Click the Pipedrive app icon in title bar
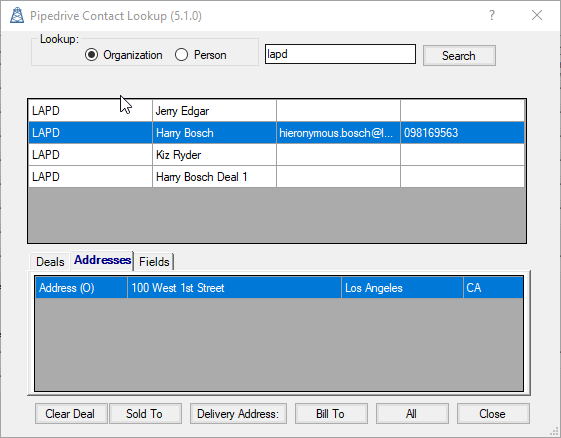 [16, 15]
